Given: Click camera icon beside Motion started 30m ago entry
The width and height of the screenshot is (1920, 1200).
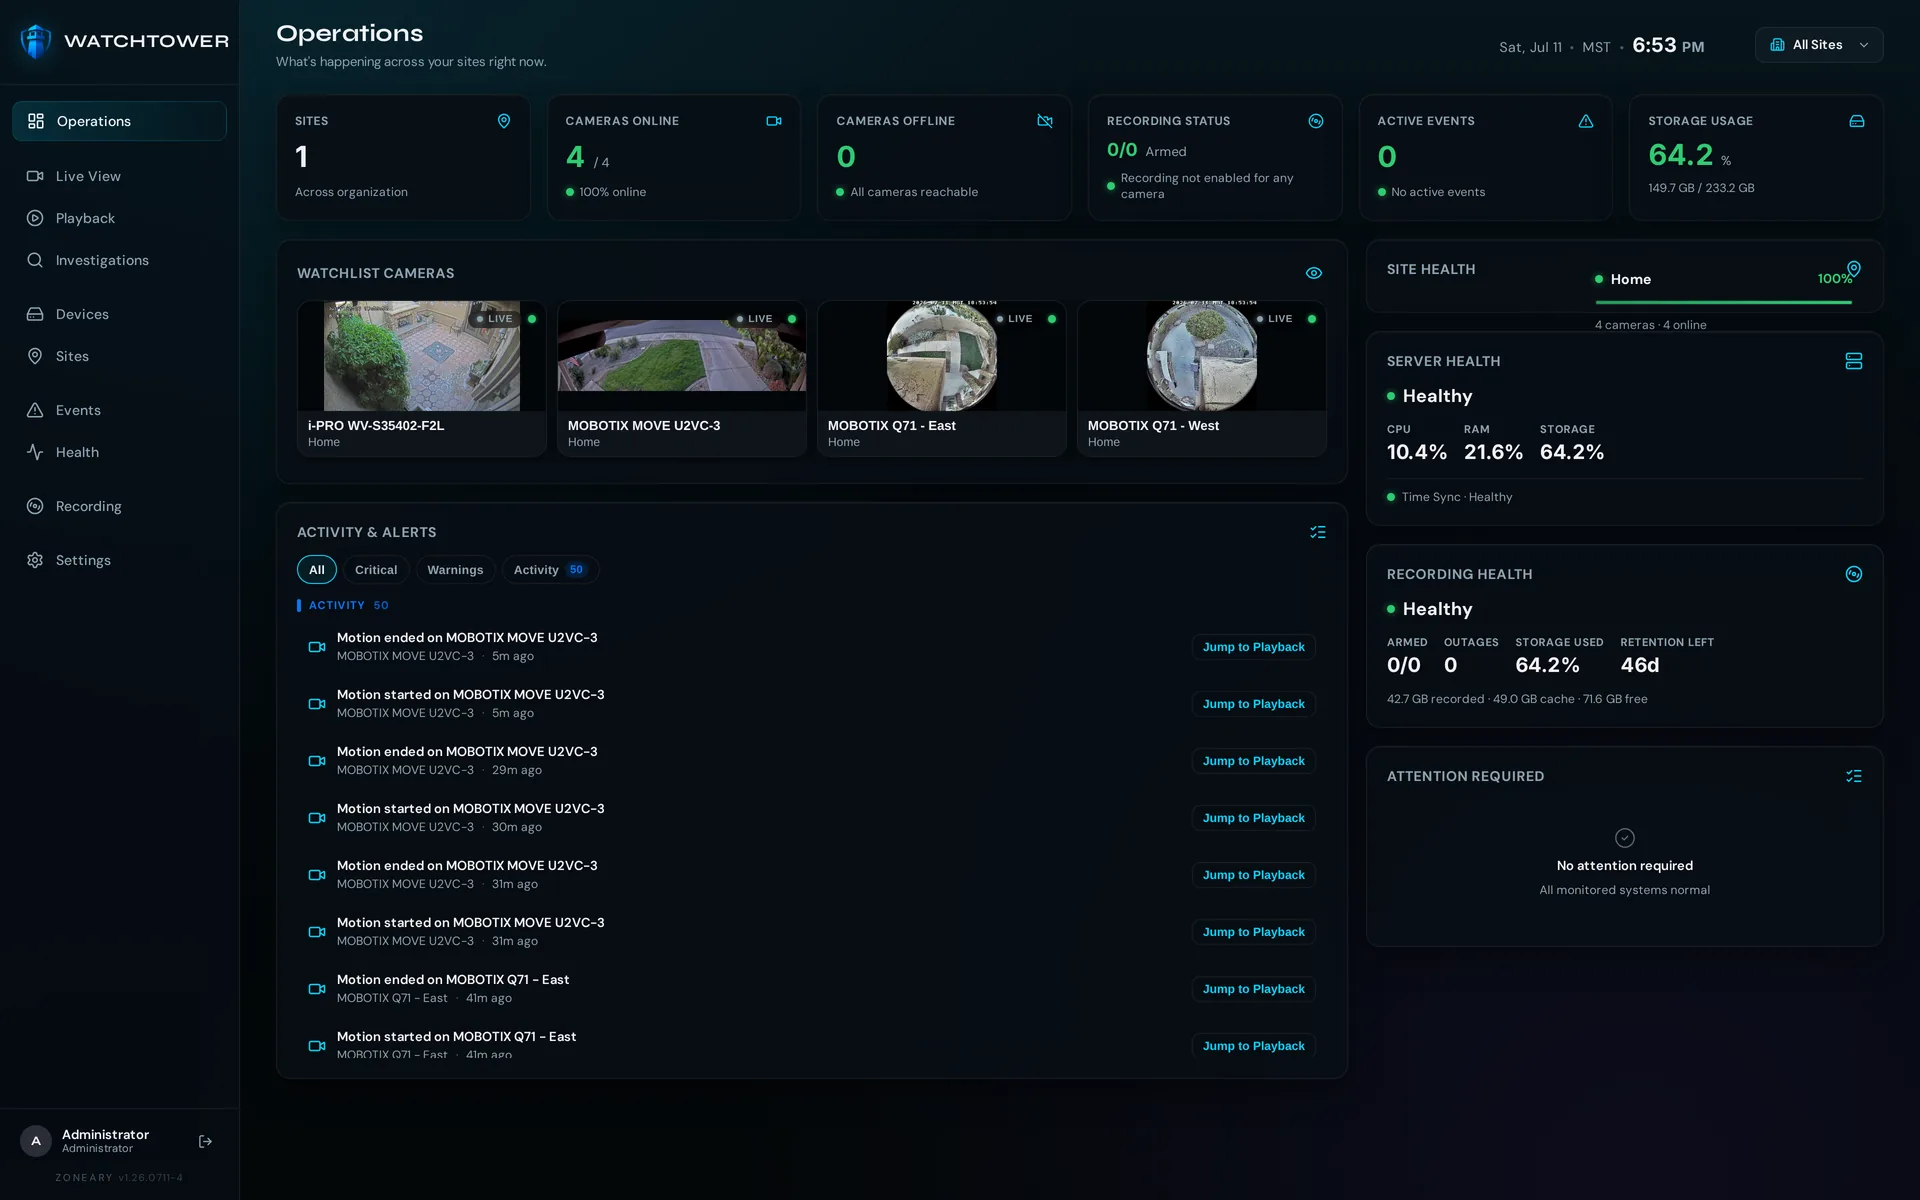Looking at the screenshot, I should 317,818.
